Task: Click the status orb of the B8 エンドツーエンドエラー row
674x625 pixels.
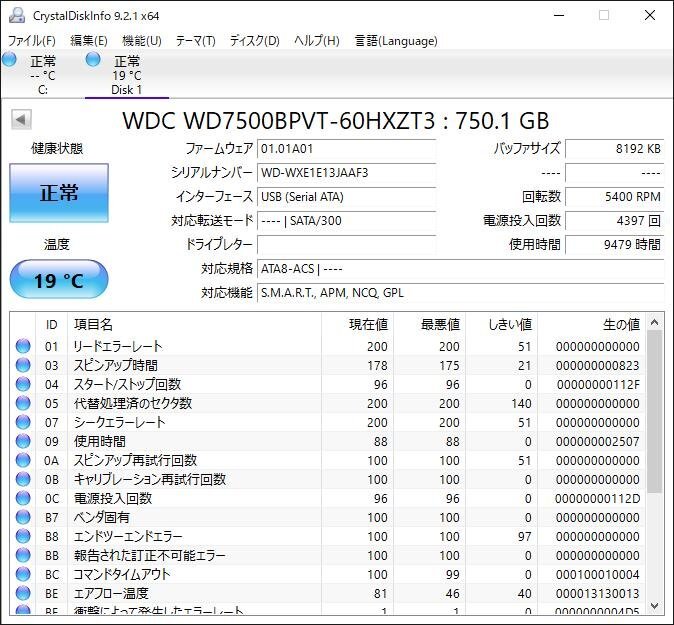Action: click(x=23, y=536)
